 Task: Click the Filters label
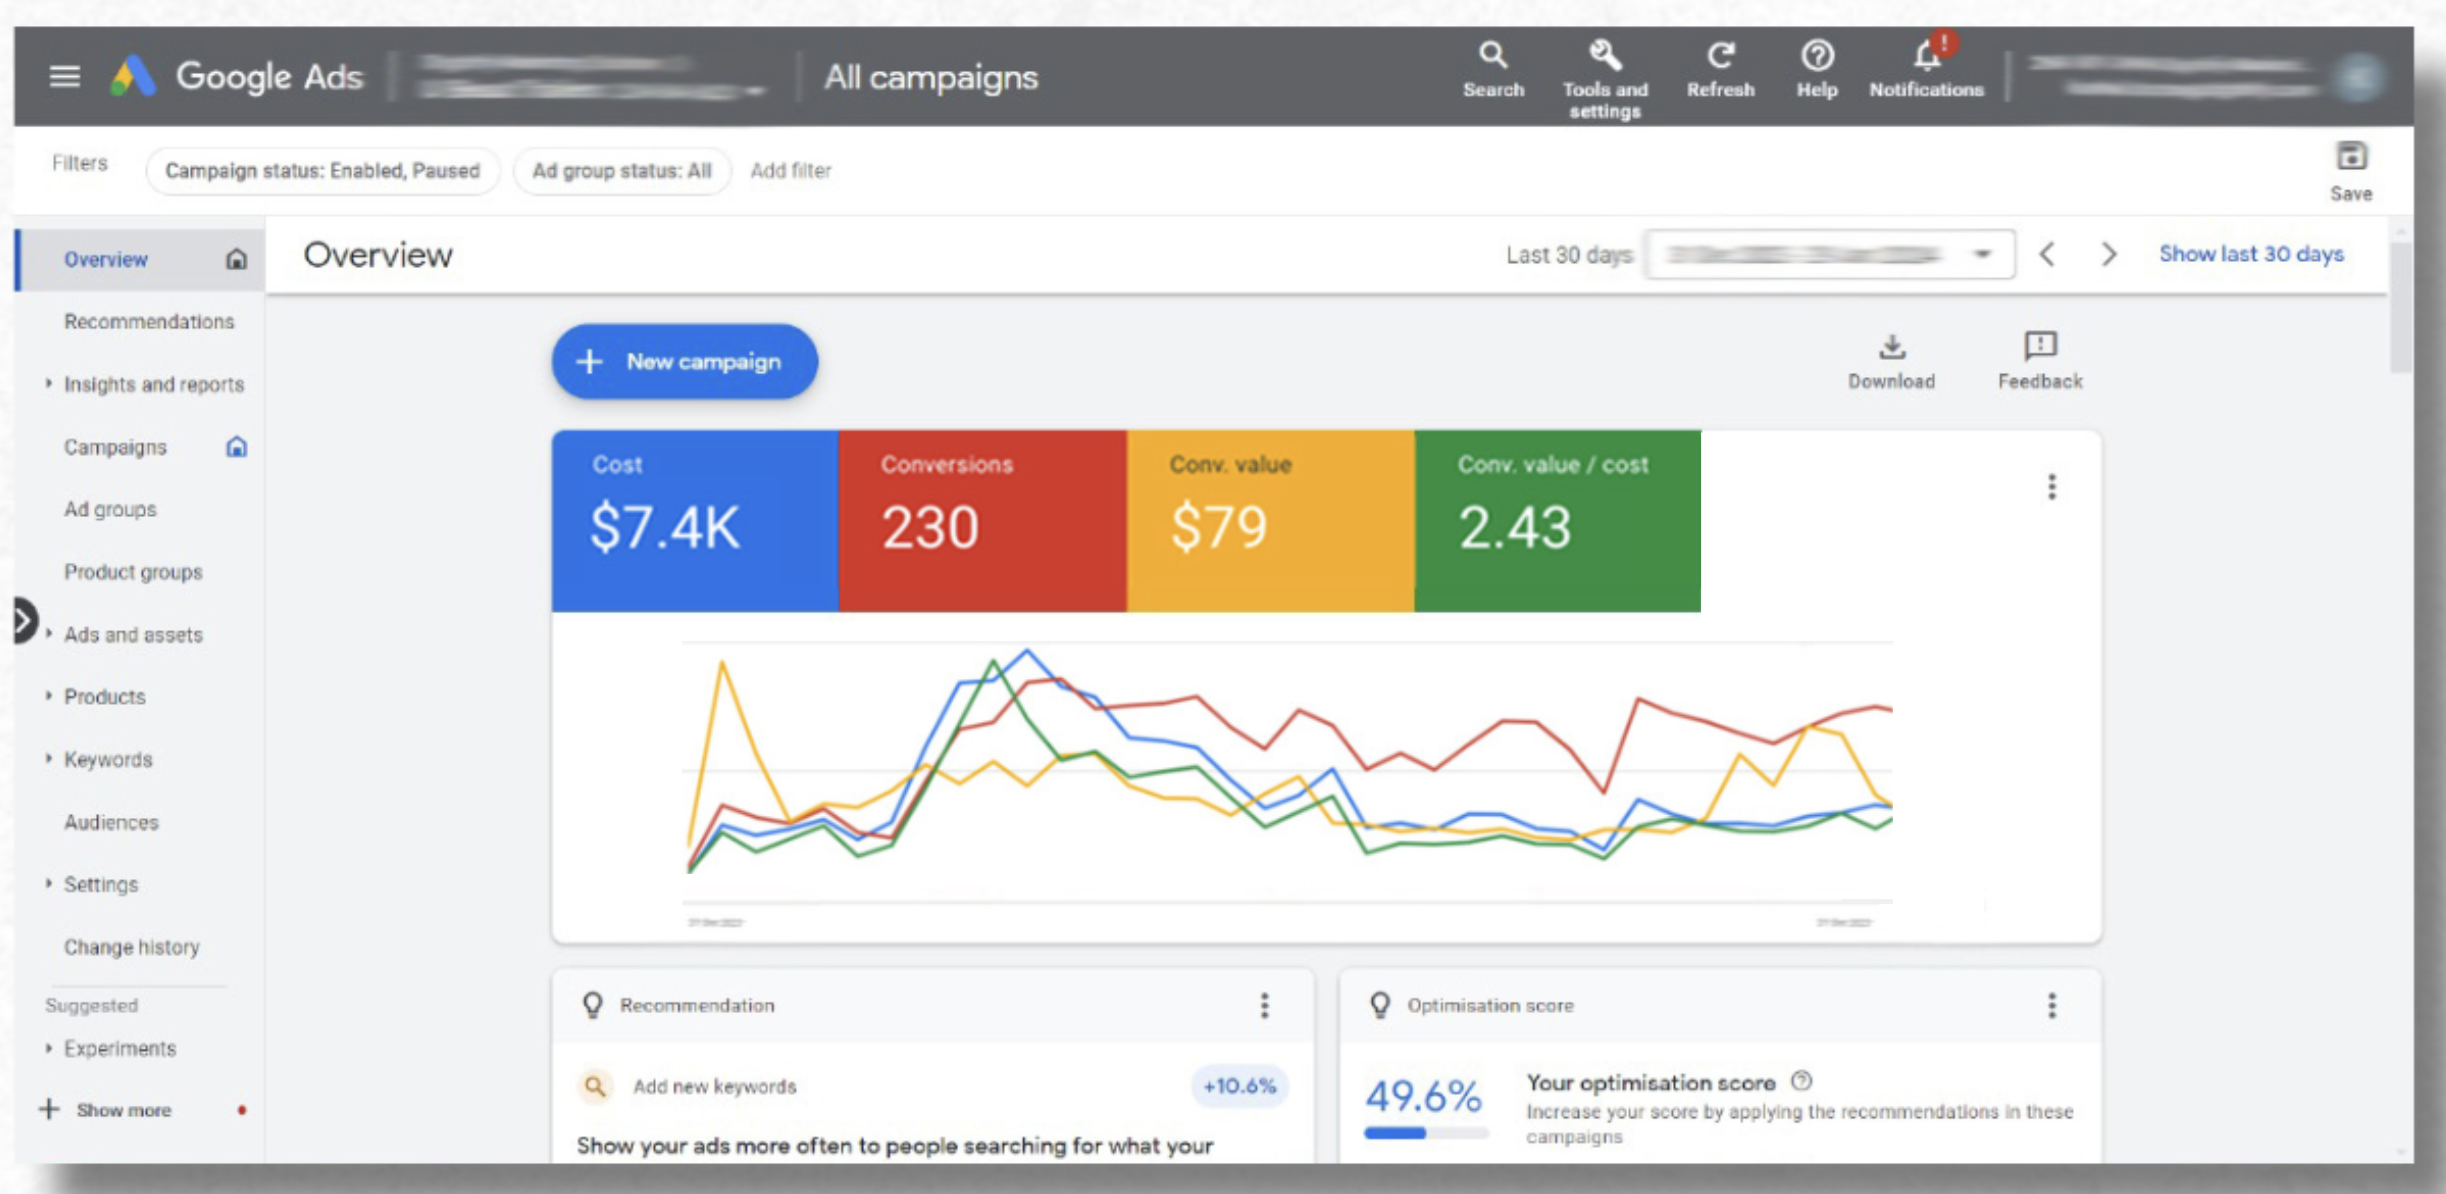point(80,163)
